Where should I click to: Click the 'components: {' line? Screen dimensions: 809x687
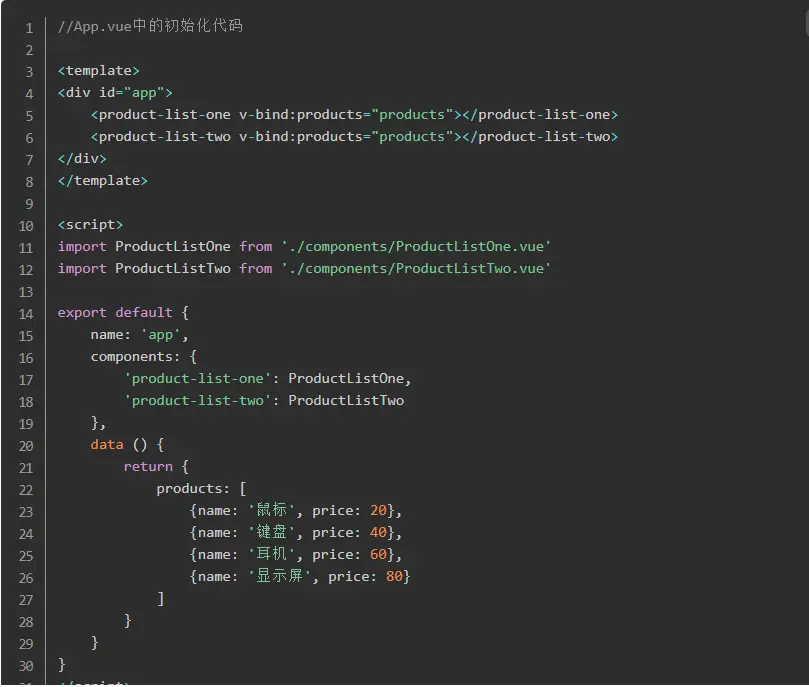[144, 356]
